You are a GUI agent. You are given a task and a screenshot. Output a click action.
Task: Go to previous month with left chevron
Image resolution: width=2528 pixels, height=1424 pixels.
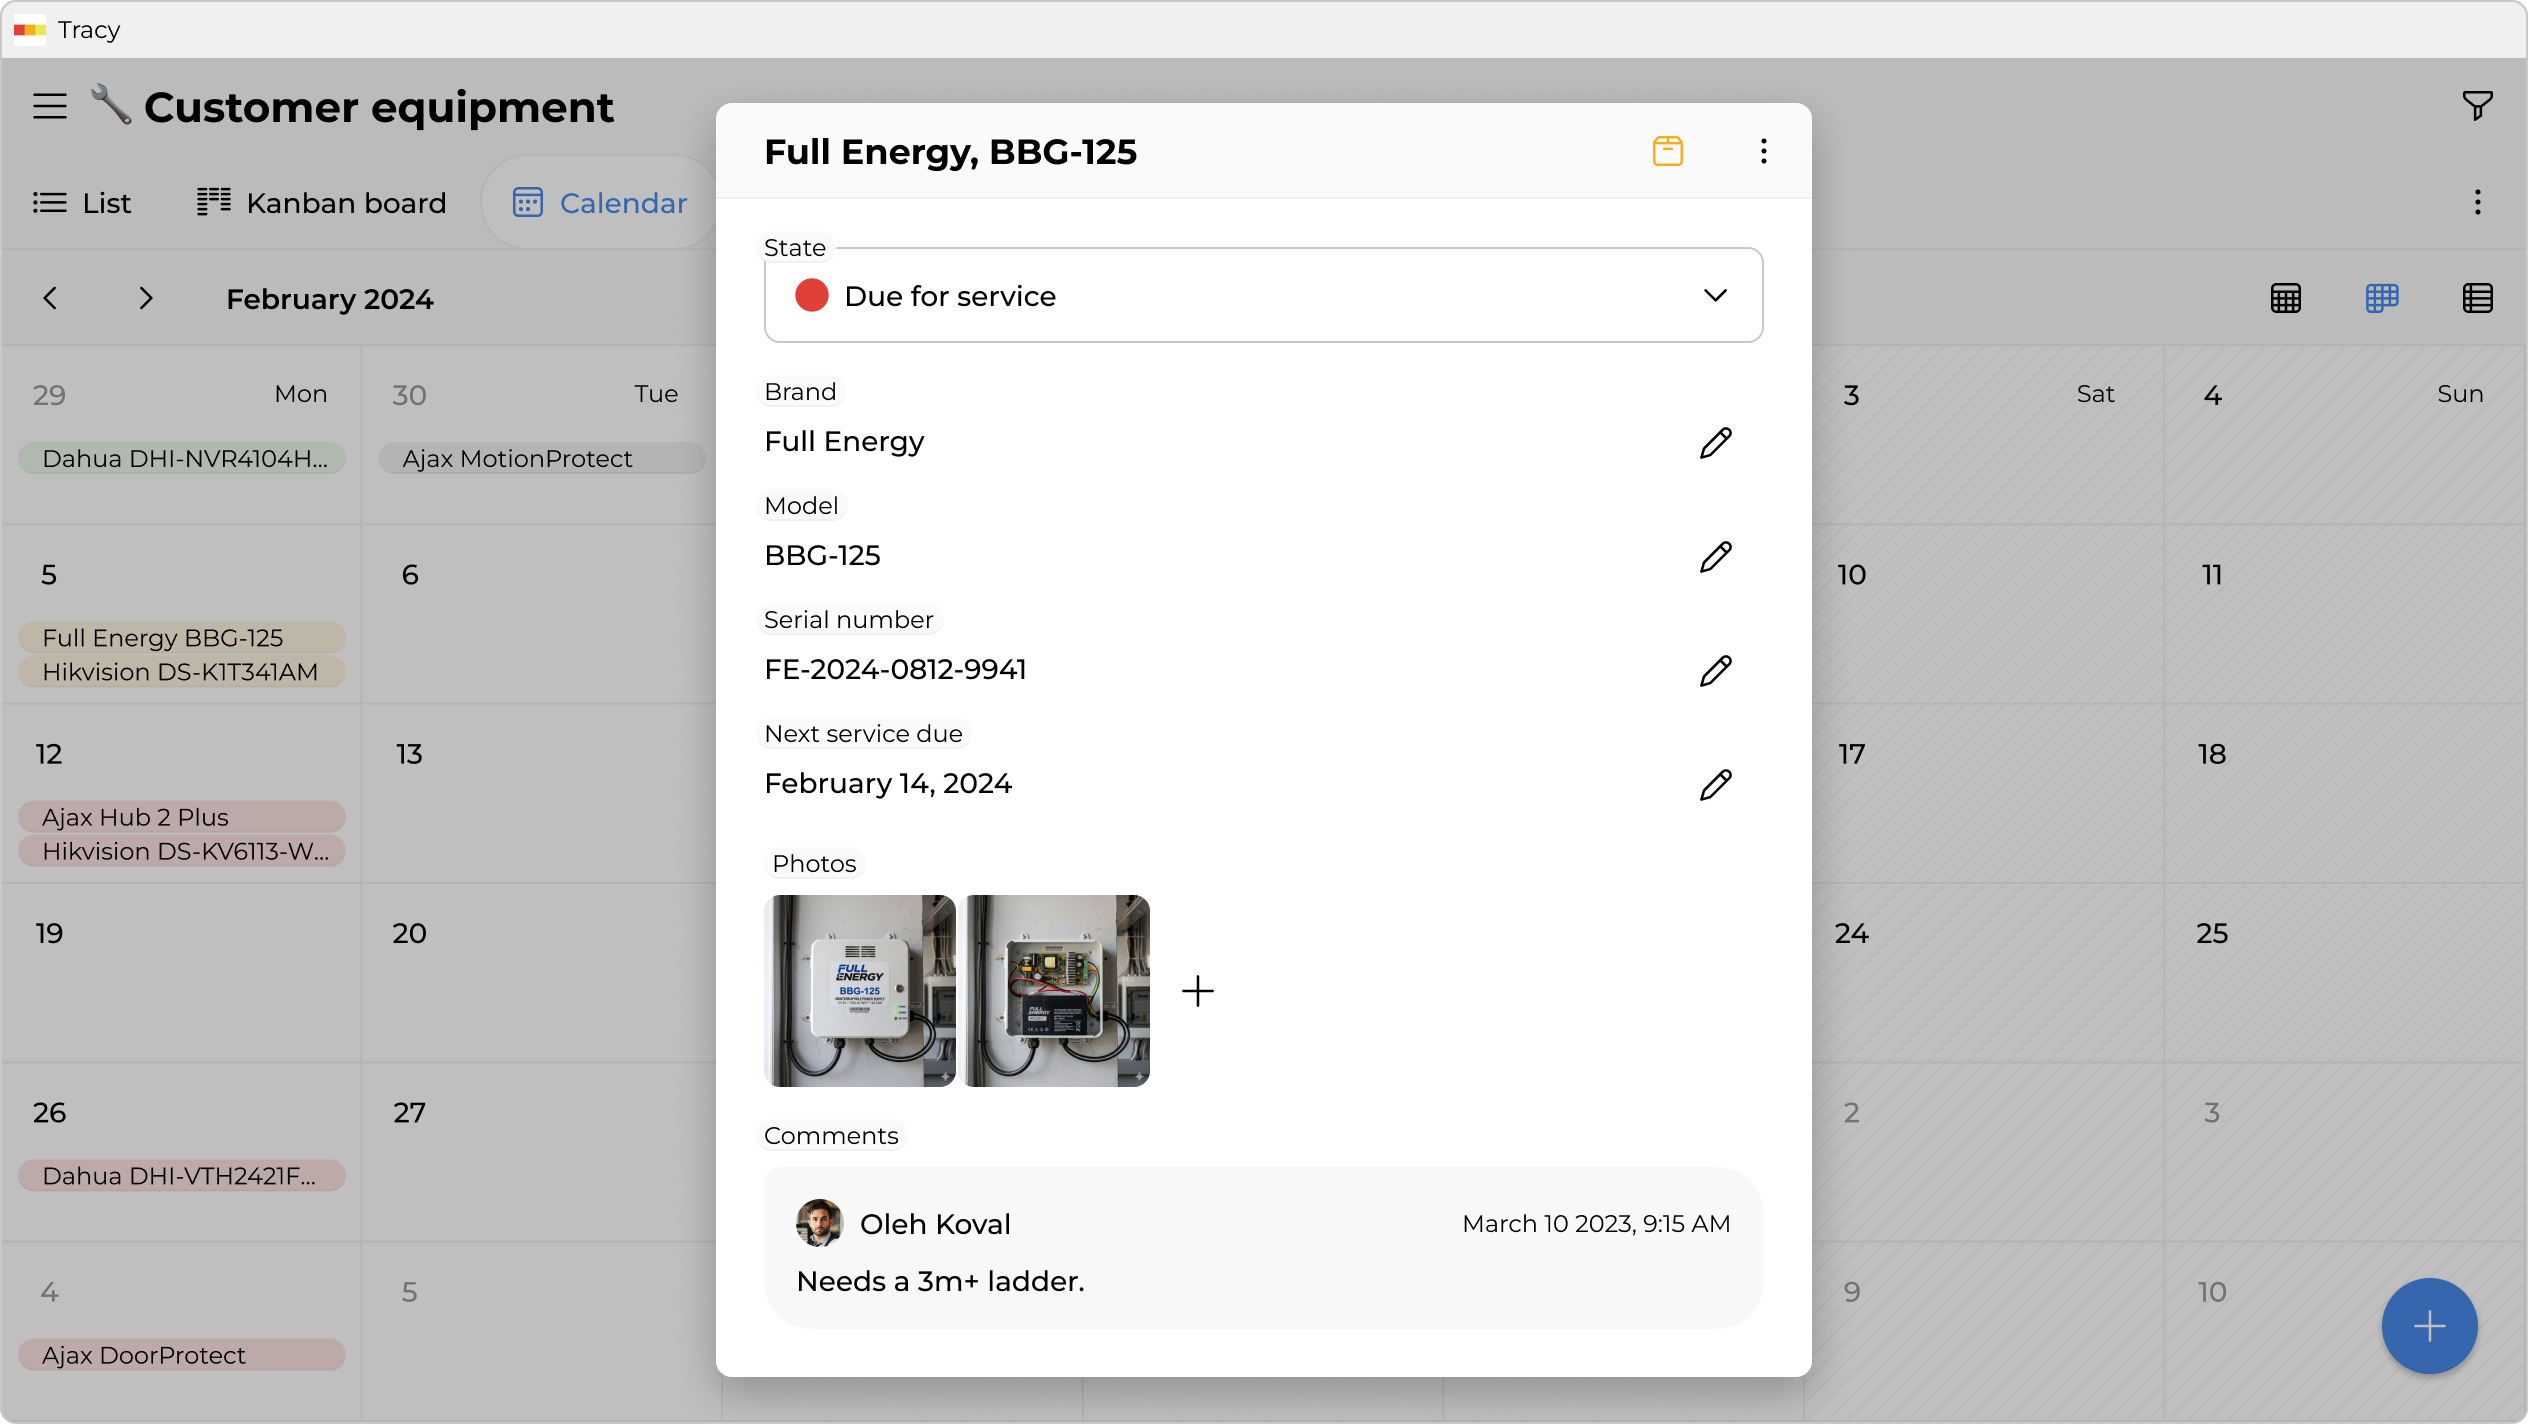[50, 298]
